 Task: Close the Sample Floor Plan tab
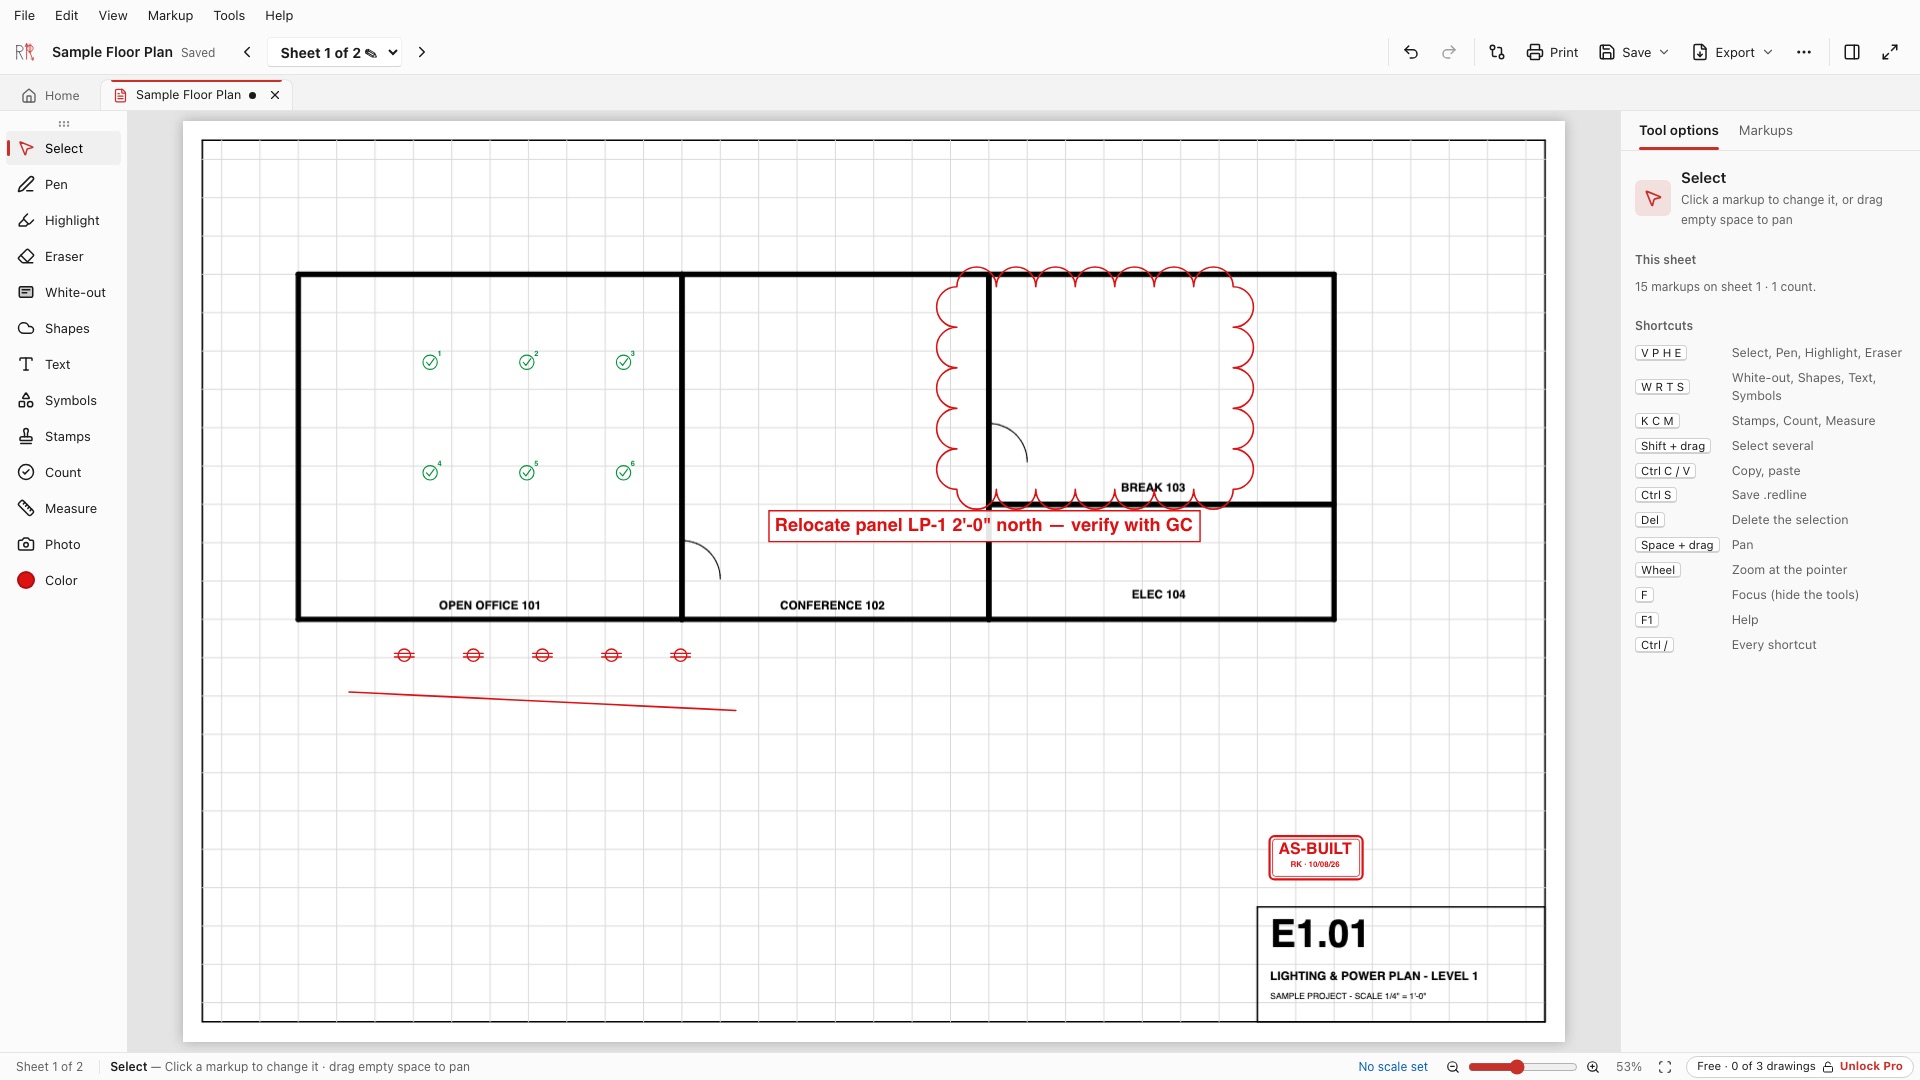point(275,95)
